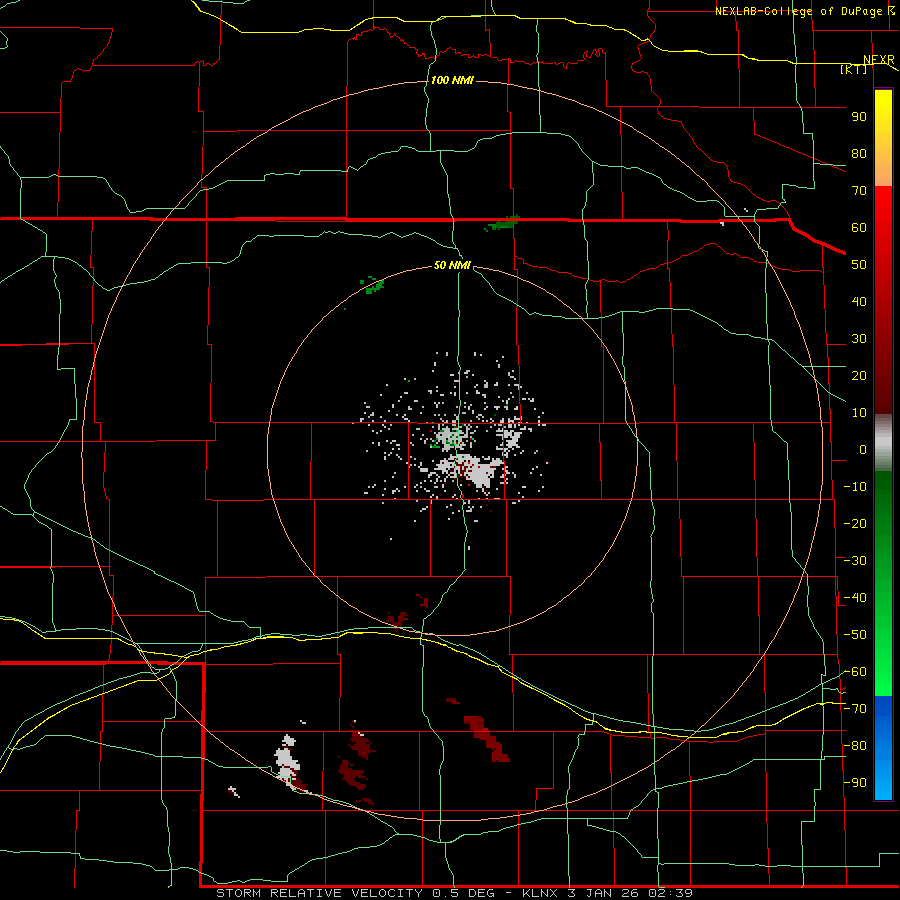The width and height of the screenshot is (900, 900).
Task: Click the KLNX radar site identifier
Action: (x=541, y=893)
